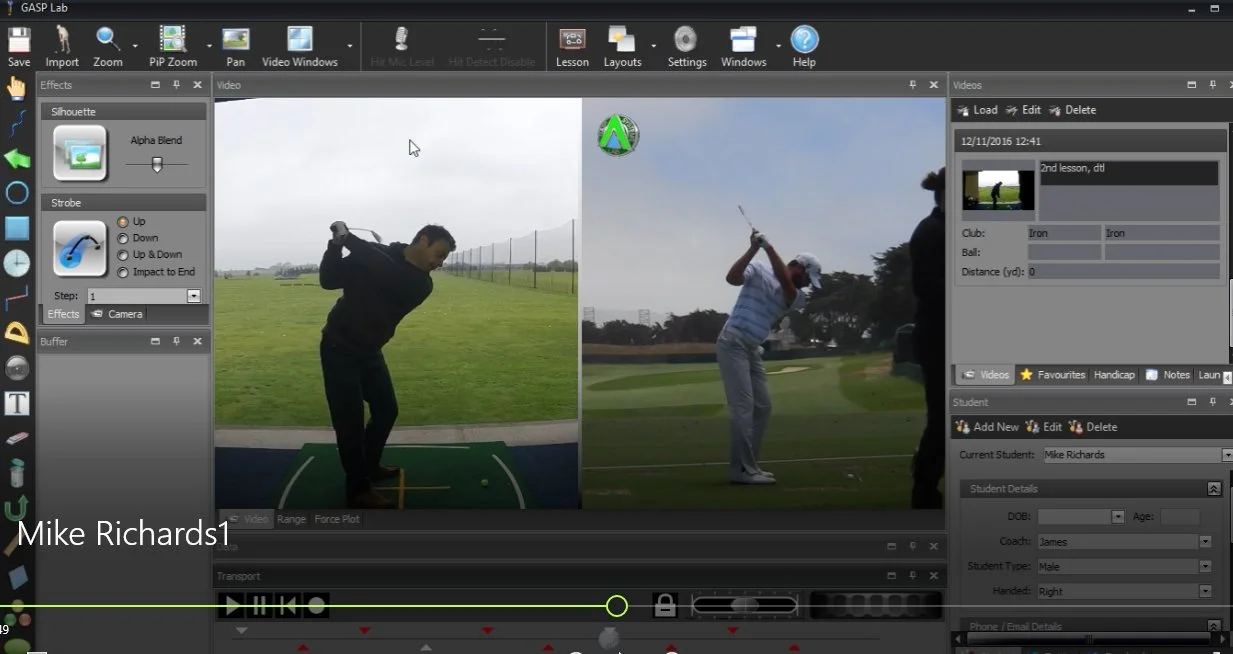Select the Up & Down strobe option
This screenshot has height=654, width=1233.
click(x=124, y=255)
